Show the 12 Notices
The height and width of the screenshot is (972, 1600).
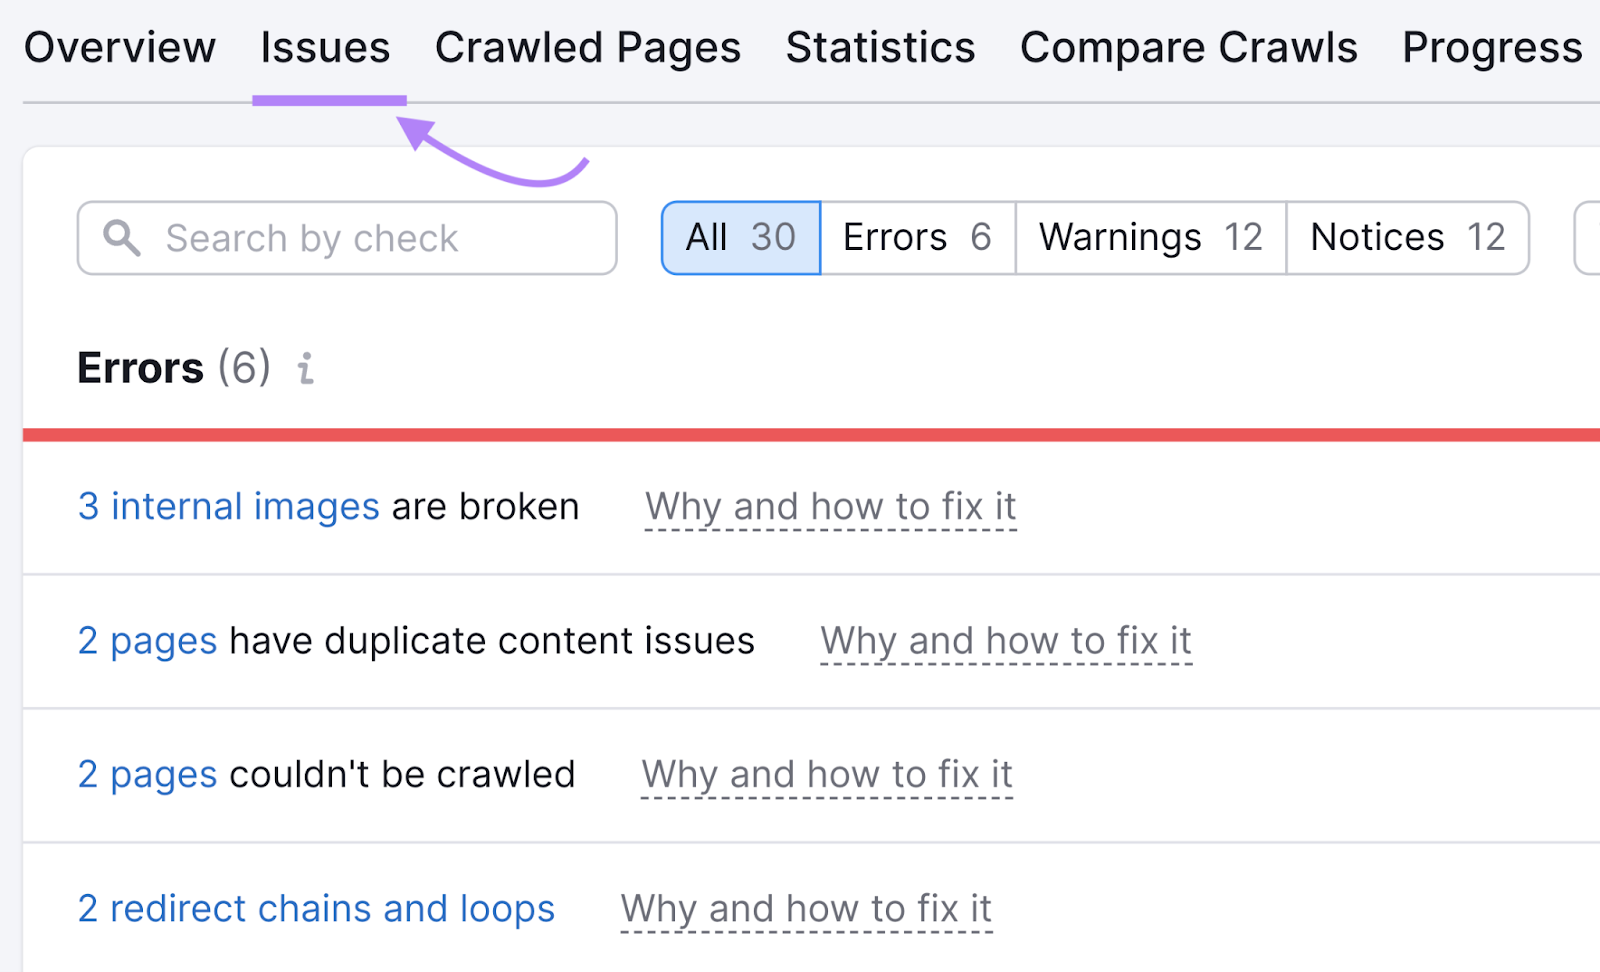click(1406, 237)
